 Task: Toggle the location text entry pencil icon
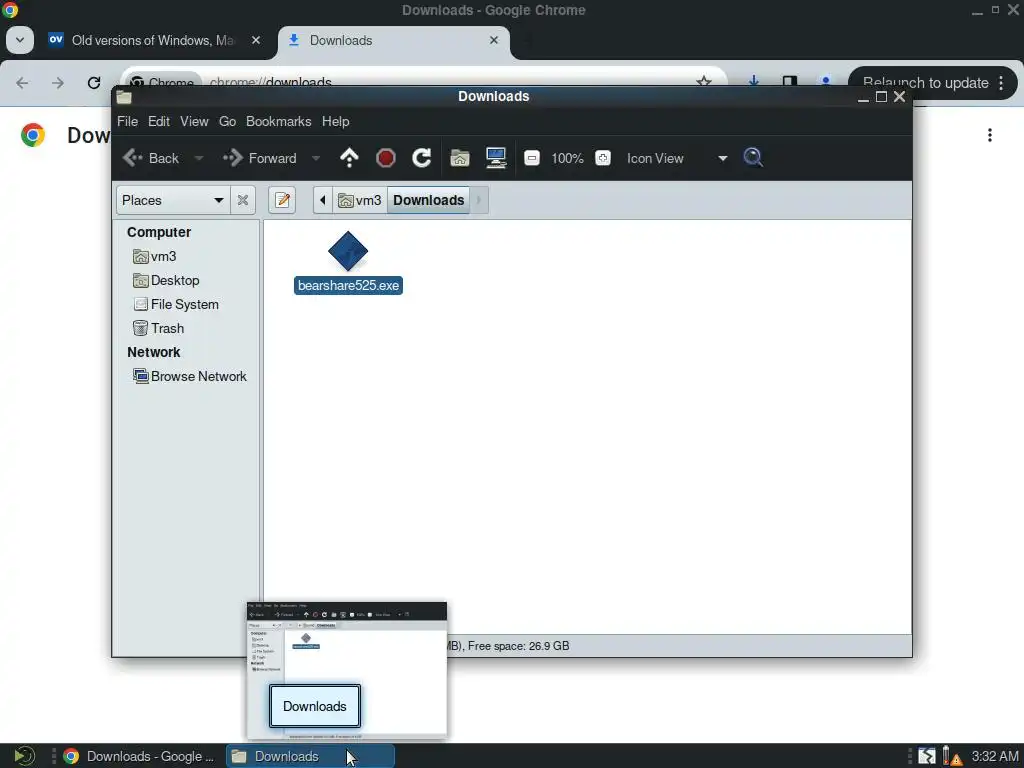click(282, 200)
